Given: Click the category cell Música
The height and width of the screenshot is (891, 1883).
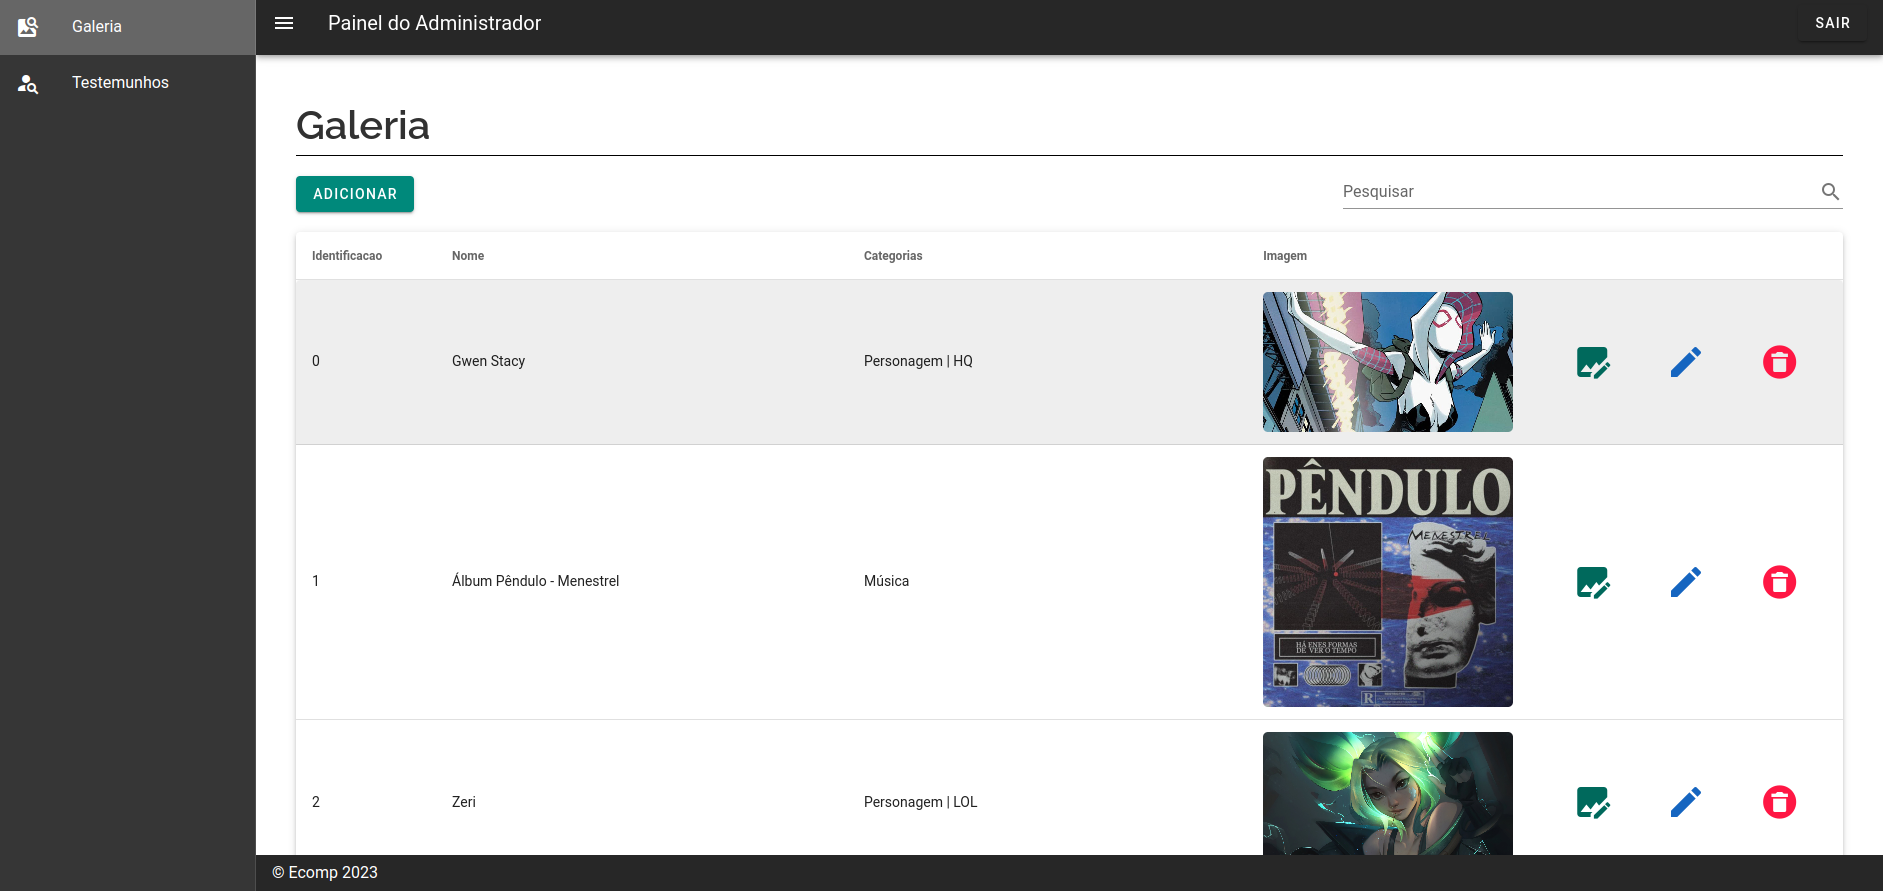Looking at the screenshot, I should [x=886, y=581].
